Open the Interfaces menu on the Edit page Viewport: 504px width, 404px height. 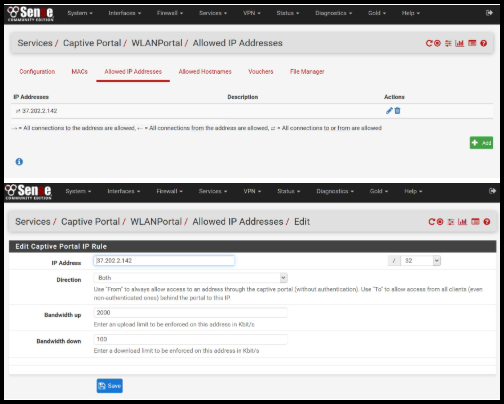(124, 191)
